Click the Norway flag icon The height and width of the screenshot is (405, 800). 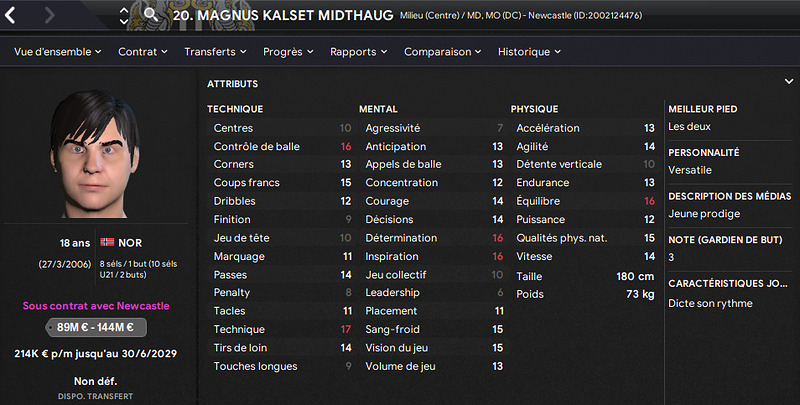coord(105,242)
